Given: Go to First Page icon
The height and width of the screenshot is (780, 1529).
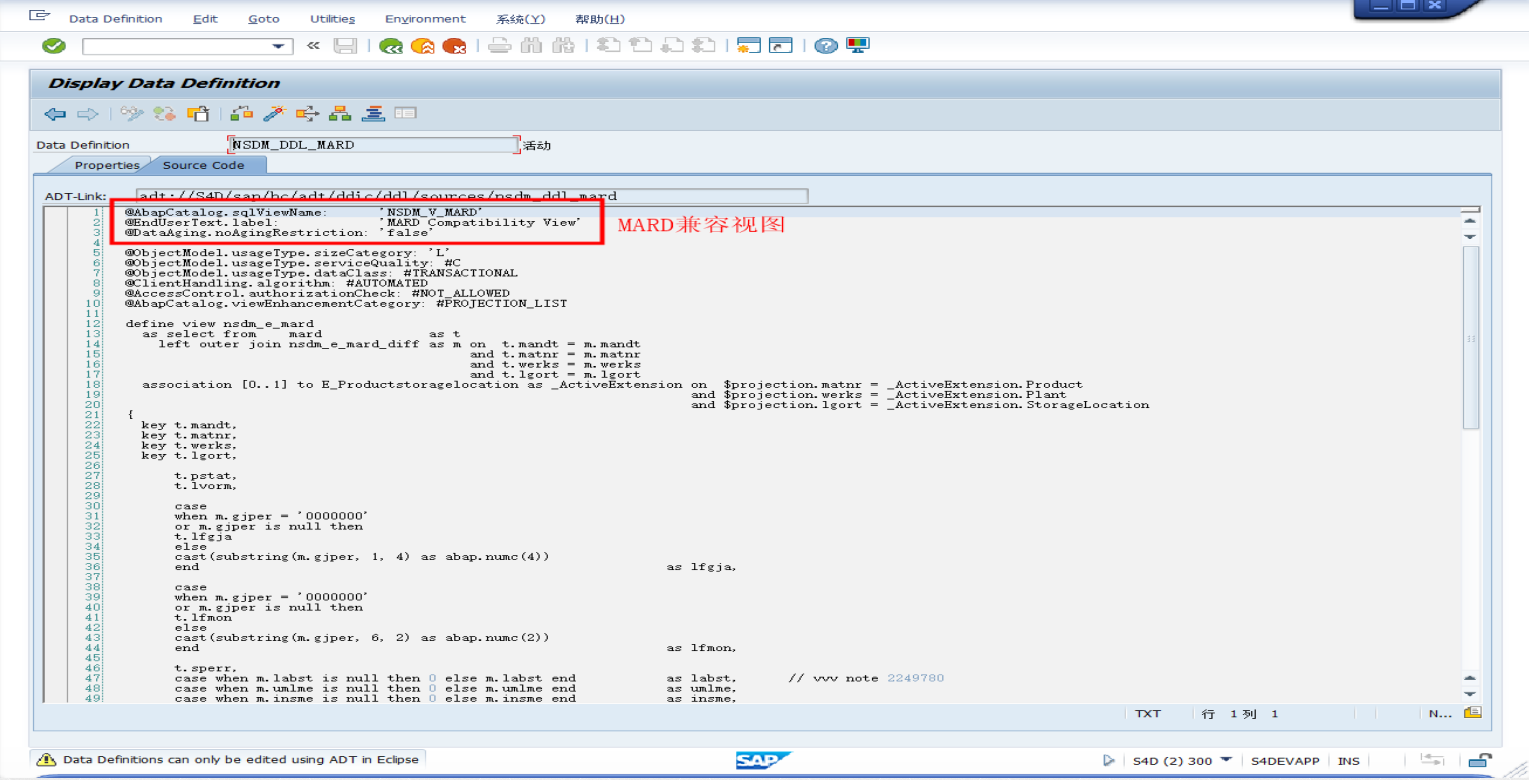Looking at the screenshot, I should pyautogui.click(x=608, y=46).
